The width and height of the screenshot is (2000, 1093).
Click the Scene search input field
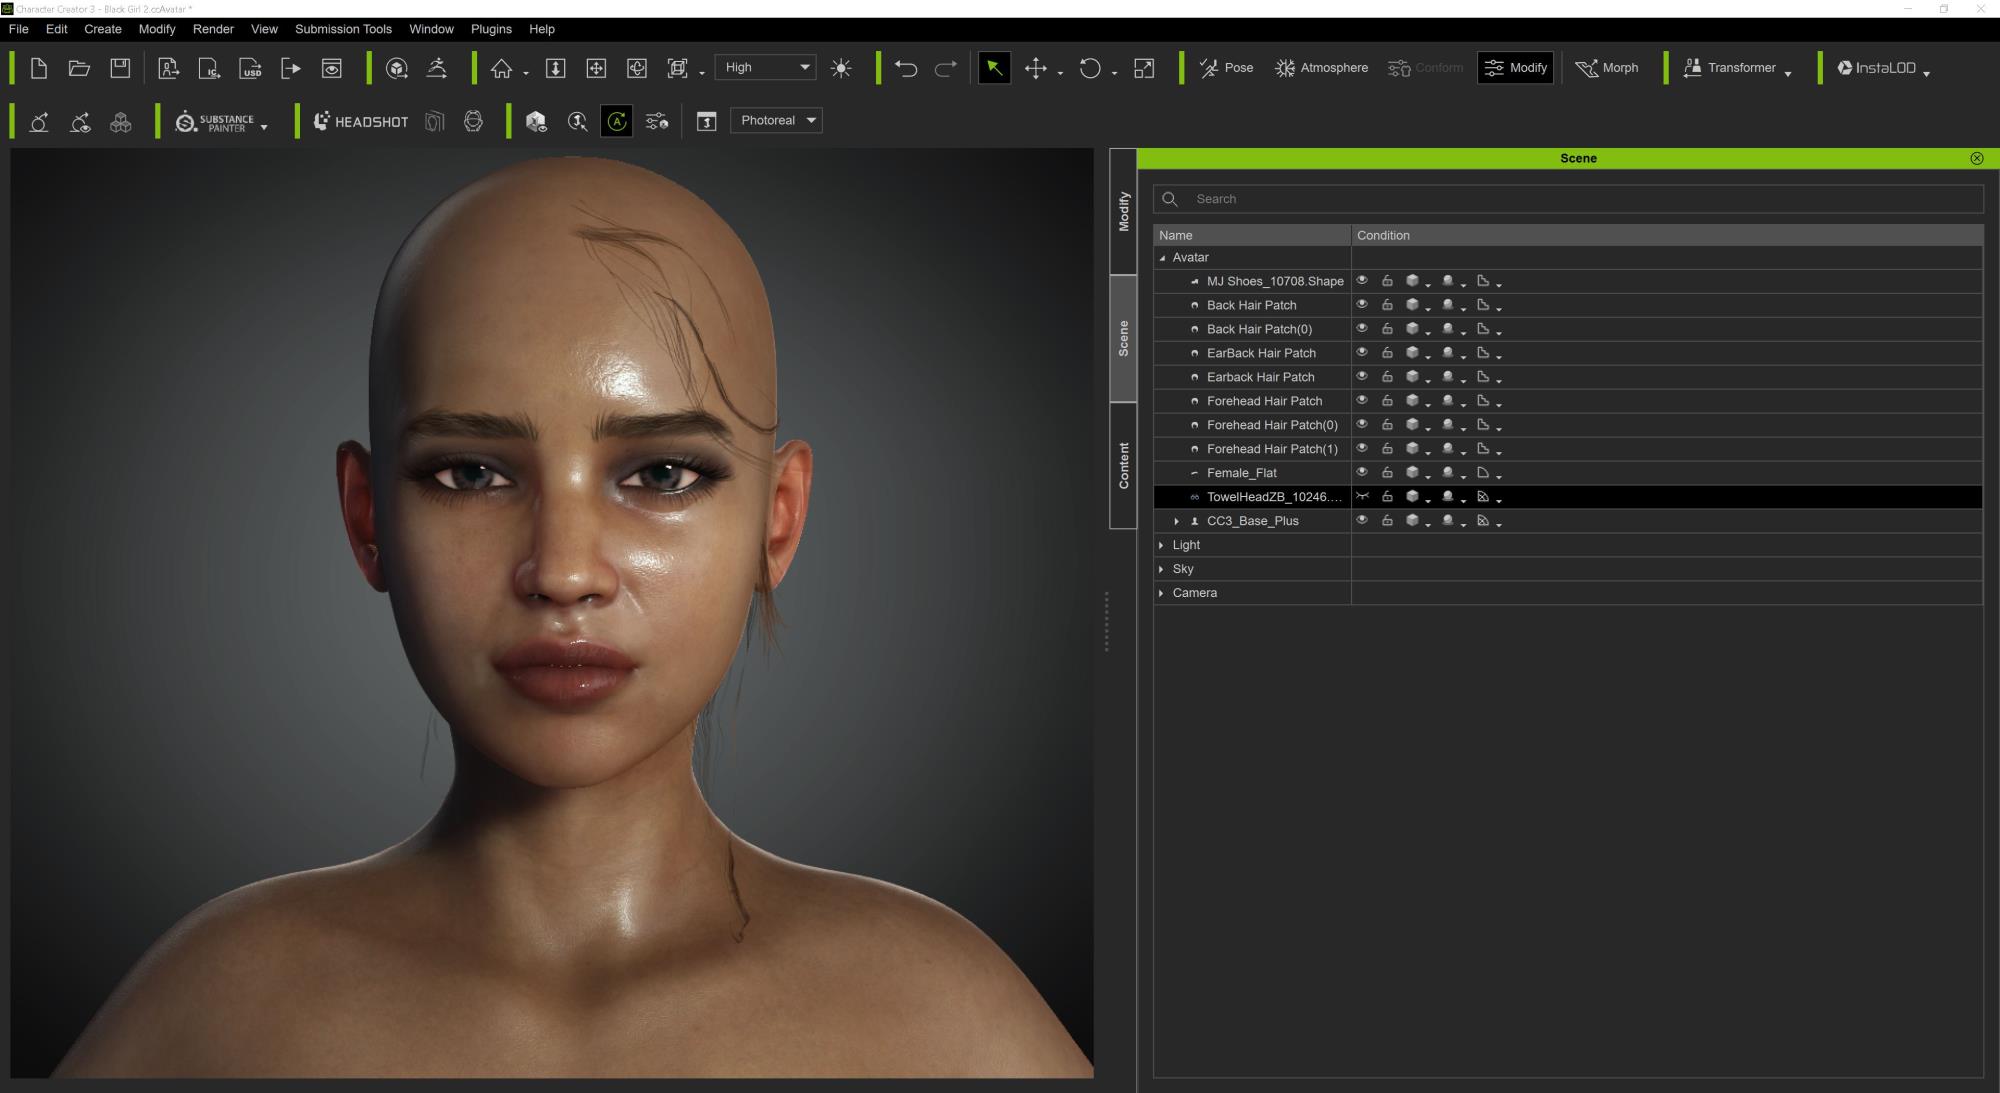pos(1568,199)
